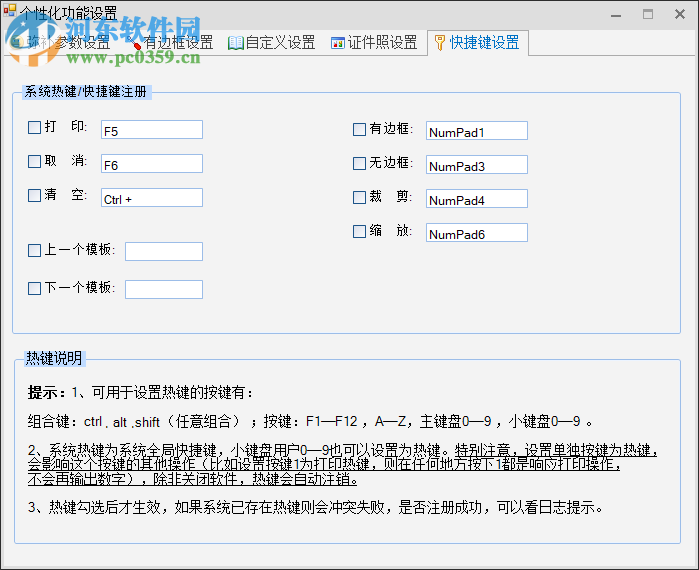Focus the 有边框 field showing NumPad1
This screenshot has width=699, height=570.
click(477, 131)
